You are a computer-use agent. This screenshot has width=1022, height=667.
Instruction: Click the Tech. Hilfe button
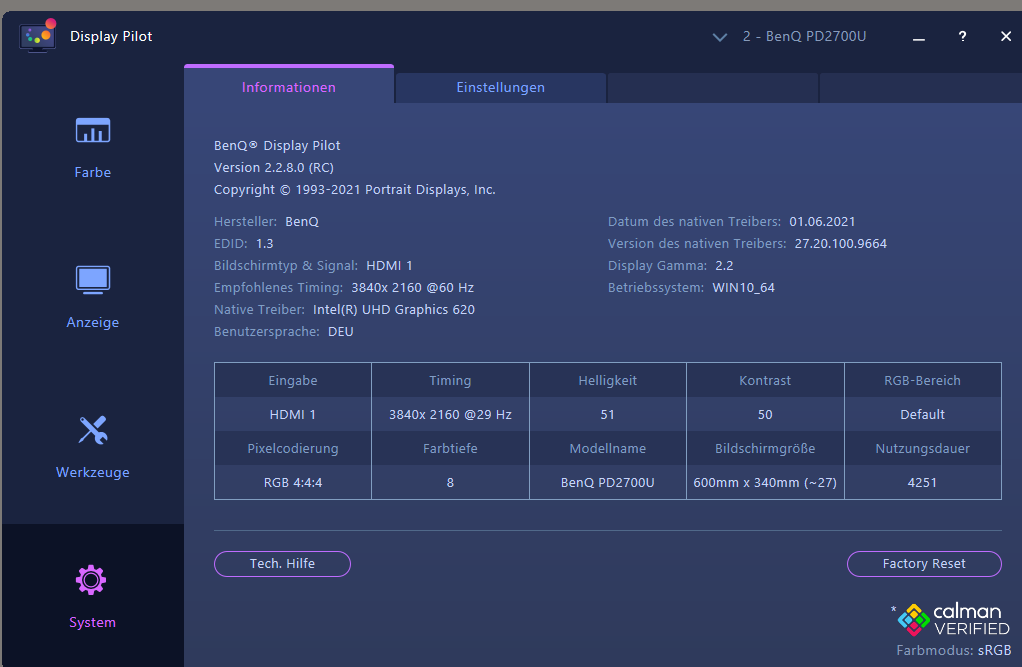282,564
